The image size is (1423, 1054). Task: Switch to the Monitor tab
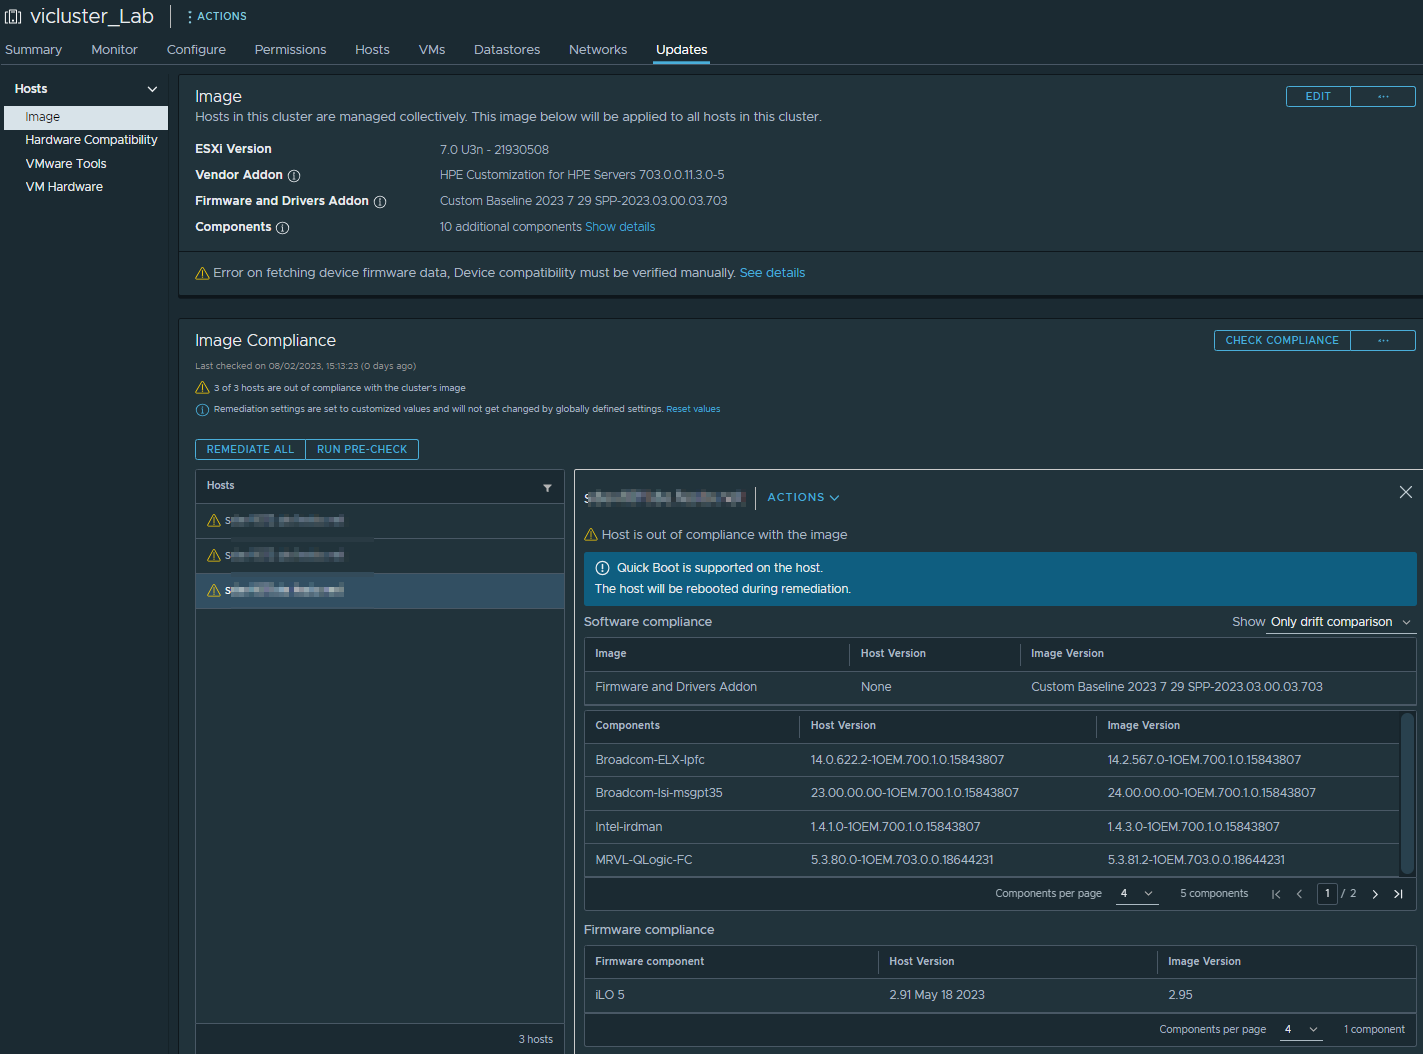114,50
